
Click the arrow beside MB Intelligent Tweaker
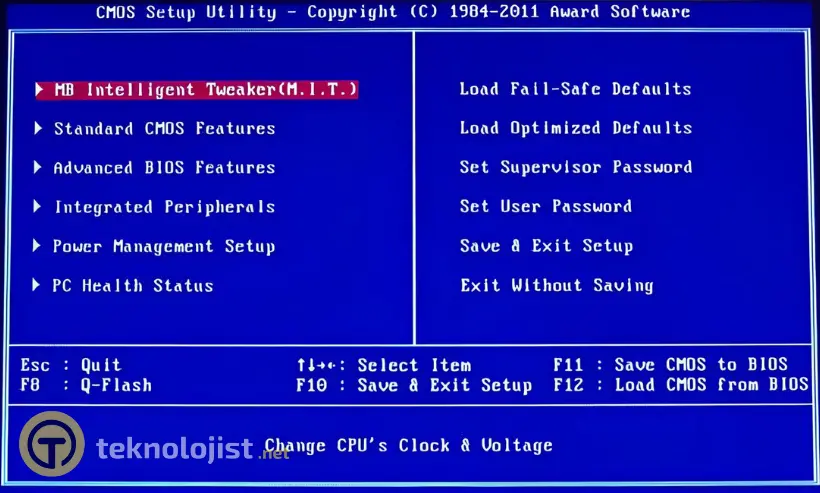[41, 89]
